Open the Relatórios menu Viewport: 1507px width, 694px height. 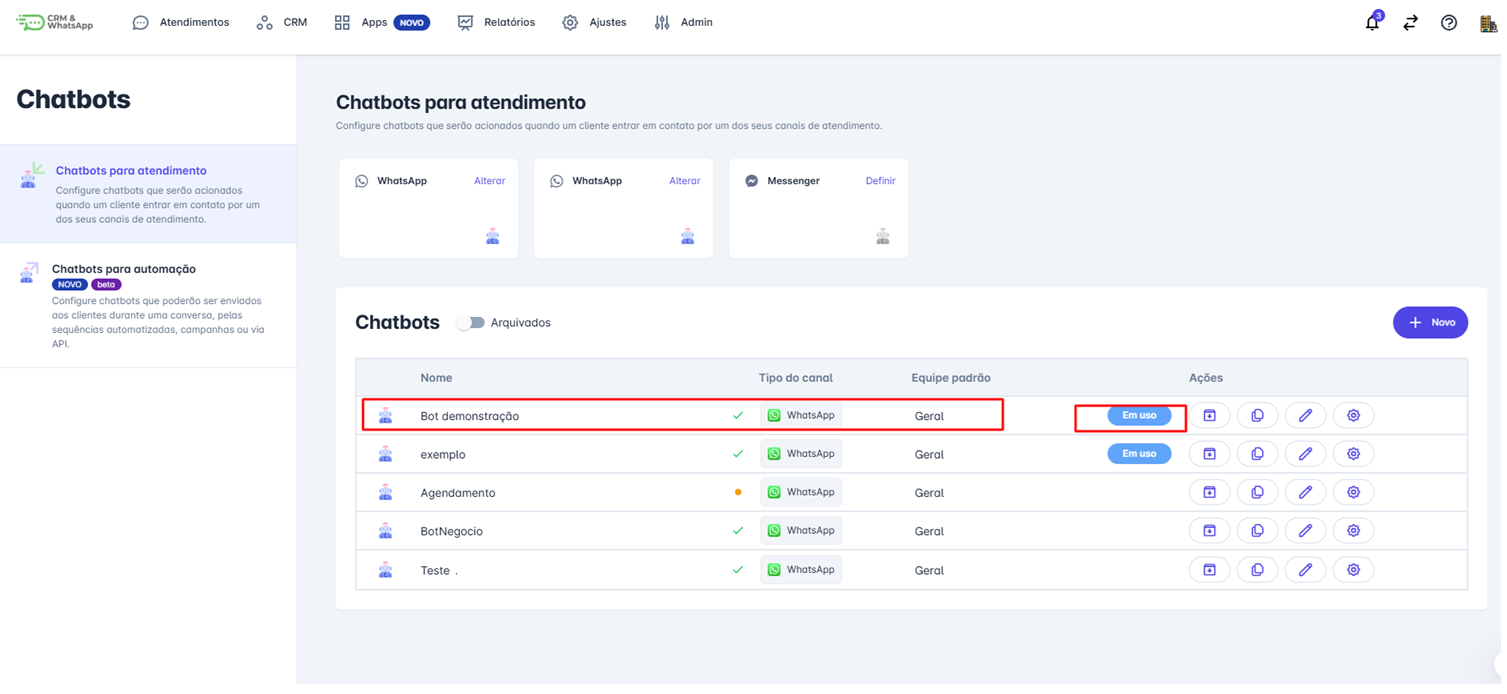click(496, 22)
